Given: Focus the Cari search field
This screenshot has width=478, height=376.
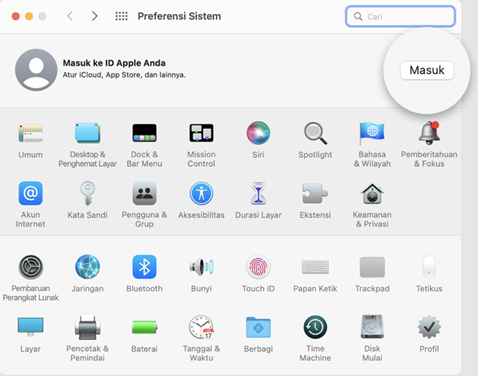Looking at the screenshot, I should 401,16.
